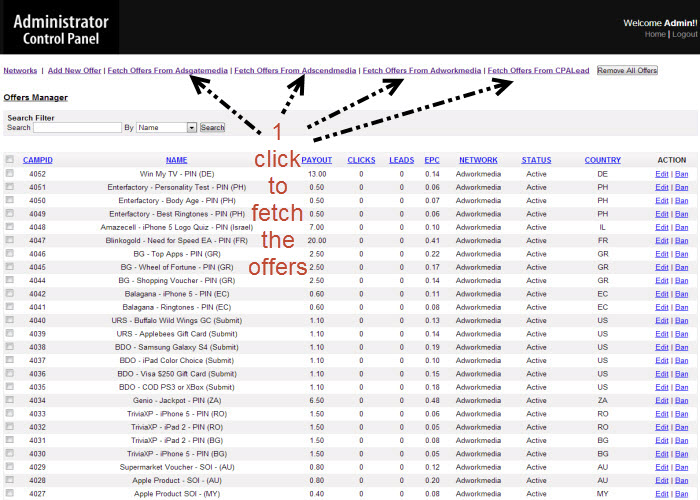Open the By Name dropdown
Screen dimensions: 700x500
167,128
